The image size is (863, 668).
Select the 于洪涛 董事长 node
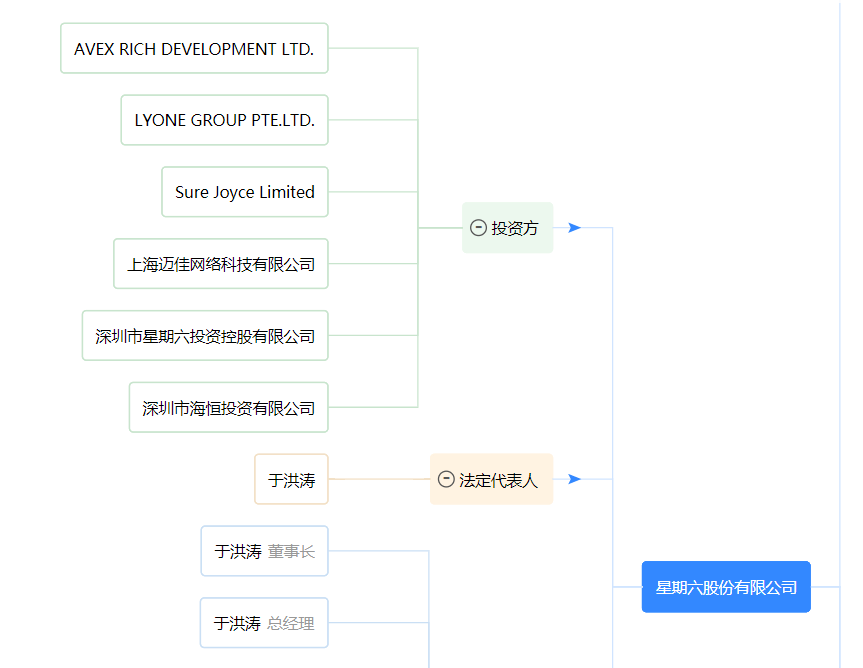pos(265,551)
